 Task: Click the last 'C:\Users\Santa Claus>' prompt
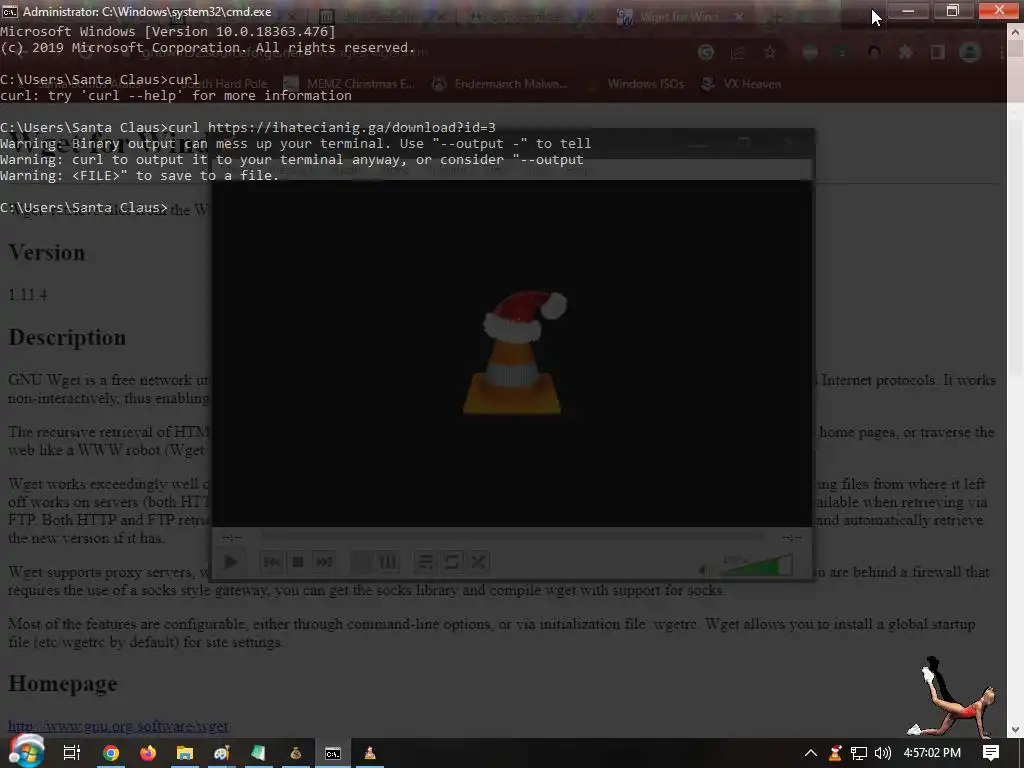point(84,208)
